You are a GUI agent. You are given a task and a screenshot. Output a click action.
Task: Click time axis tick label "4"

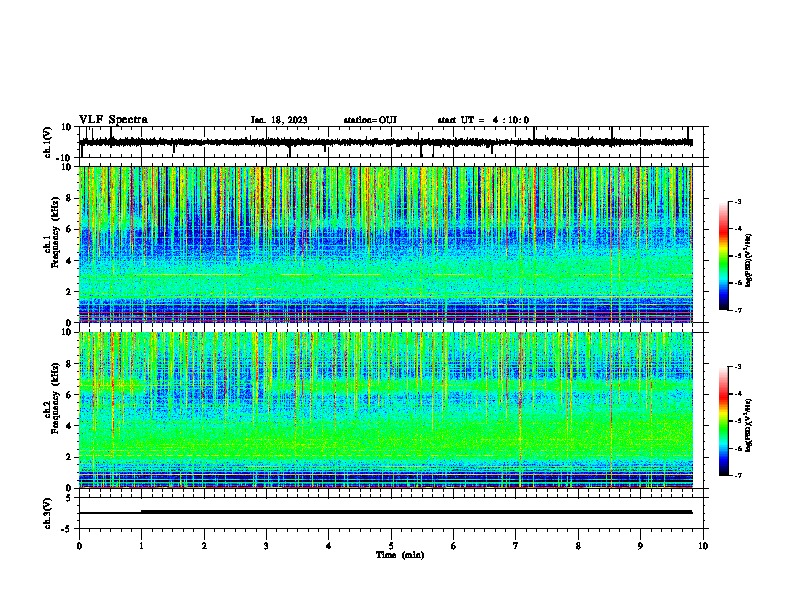pos(329,546)
